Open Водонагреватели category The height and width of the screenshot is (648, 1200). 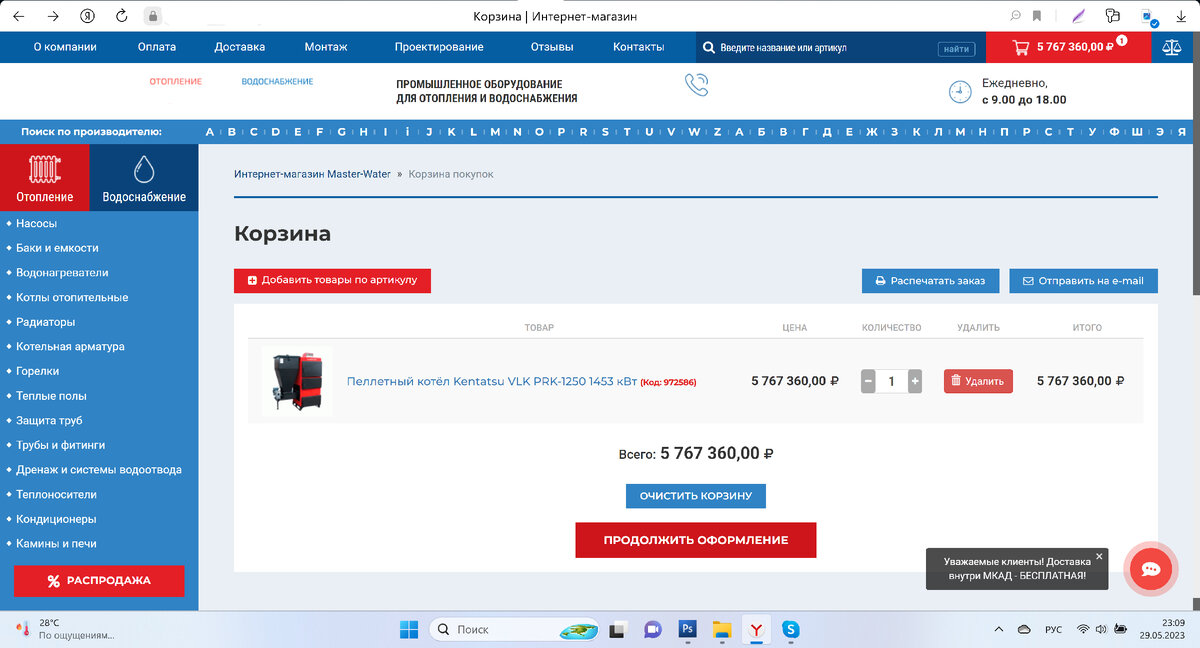(62, 273)
